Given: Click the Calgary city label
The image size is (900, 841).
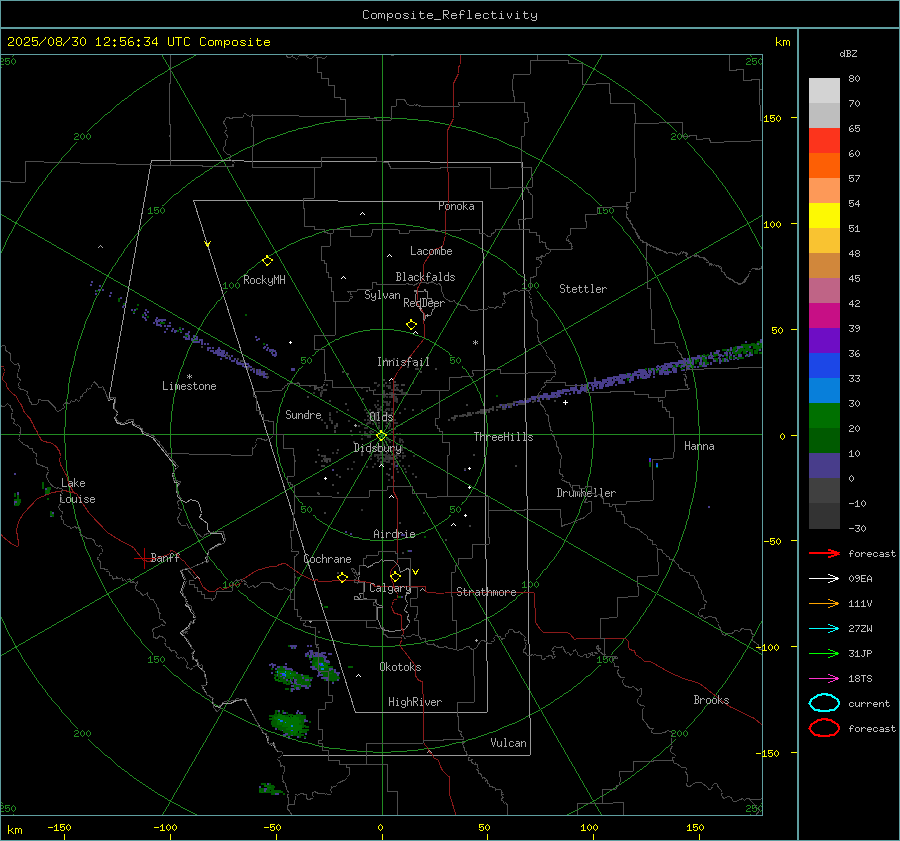Looking at the screenshot, I should tap(390, 588).
